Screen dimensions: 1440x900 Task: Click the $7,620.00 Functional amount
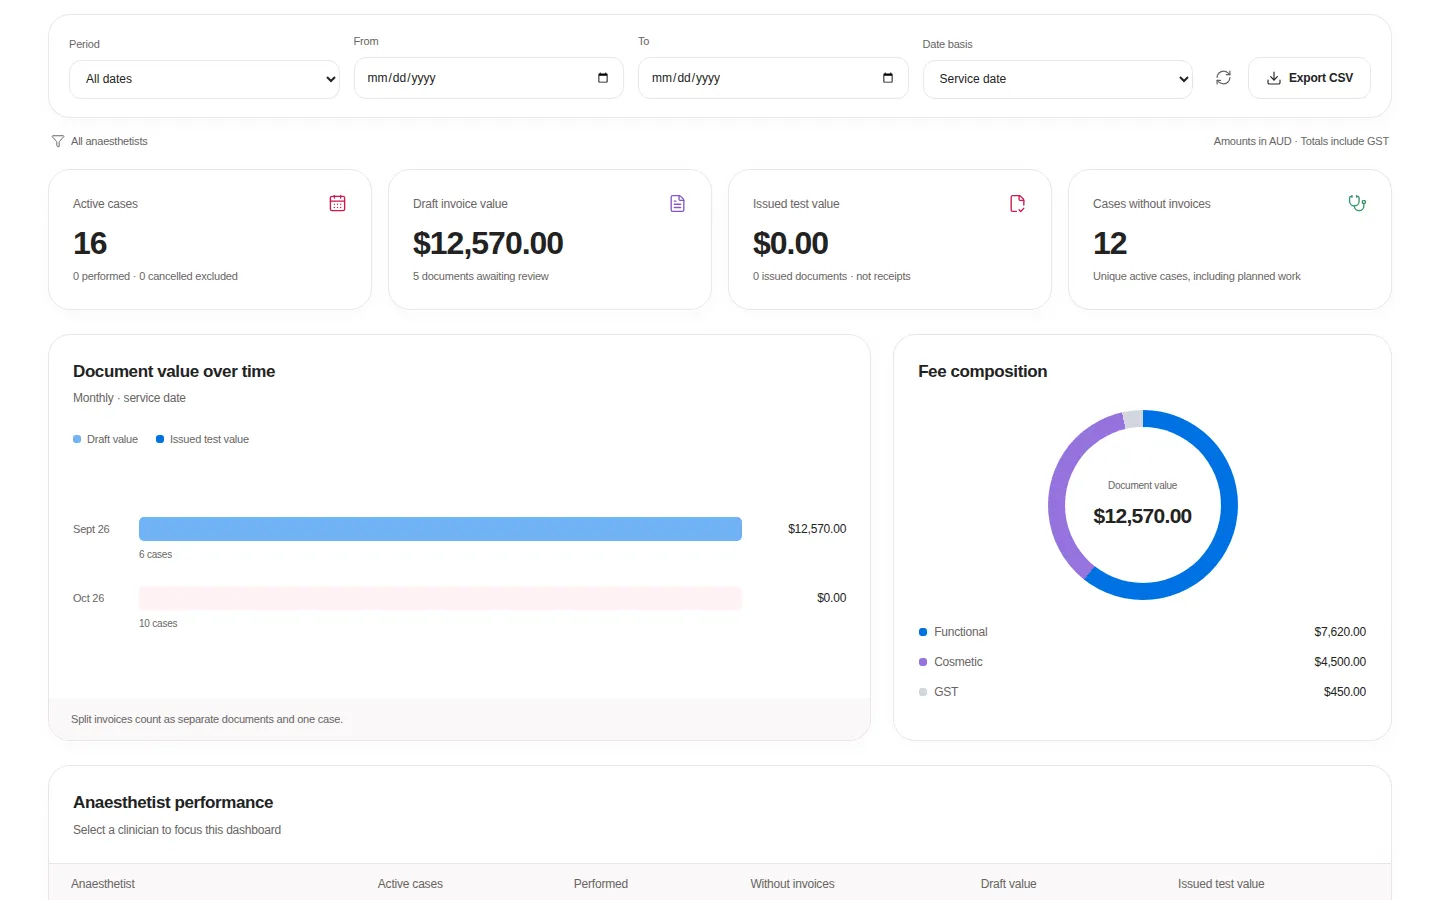coord(1340,632)
